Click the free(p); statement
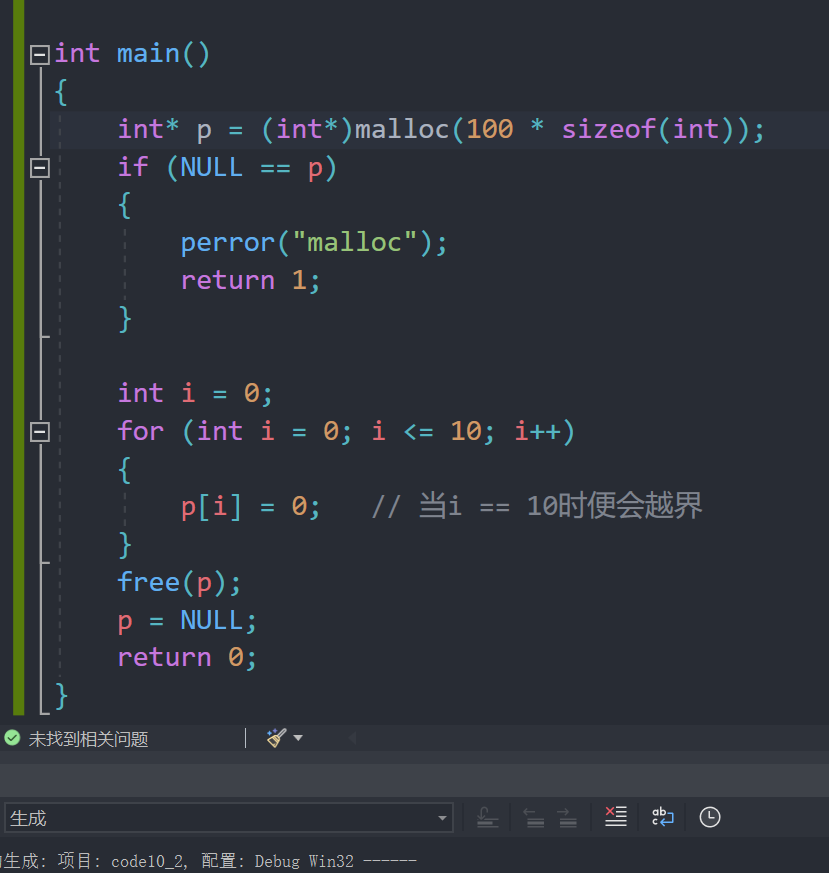This screenshot has height=873, width=829. 179,583
